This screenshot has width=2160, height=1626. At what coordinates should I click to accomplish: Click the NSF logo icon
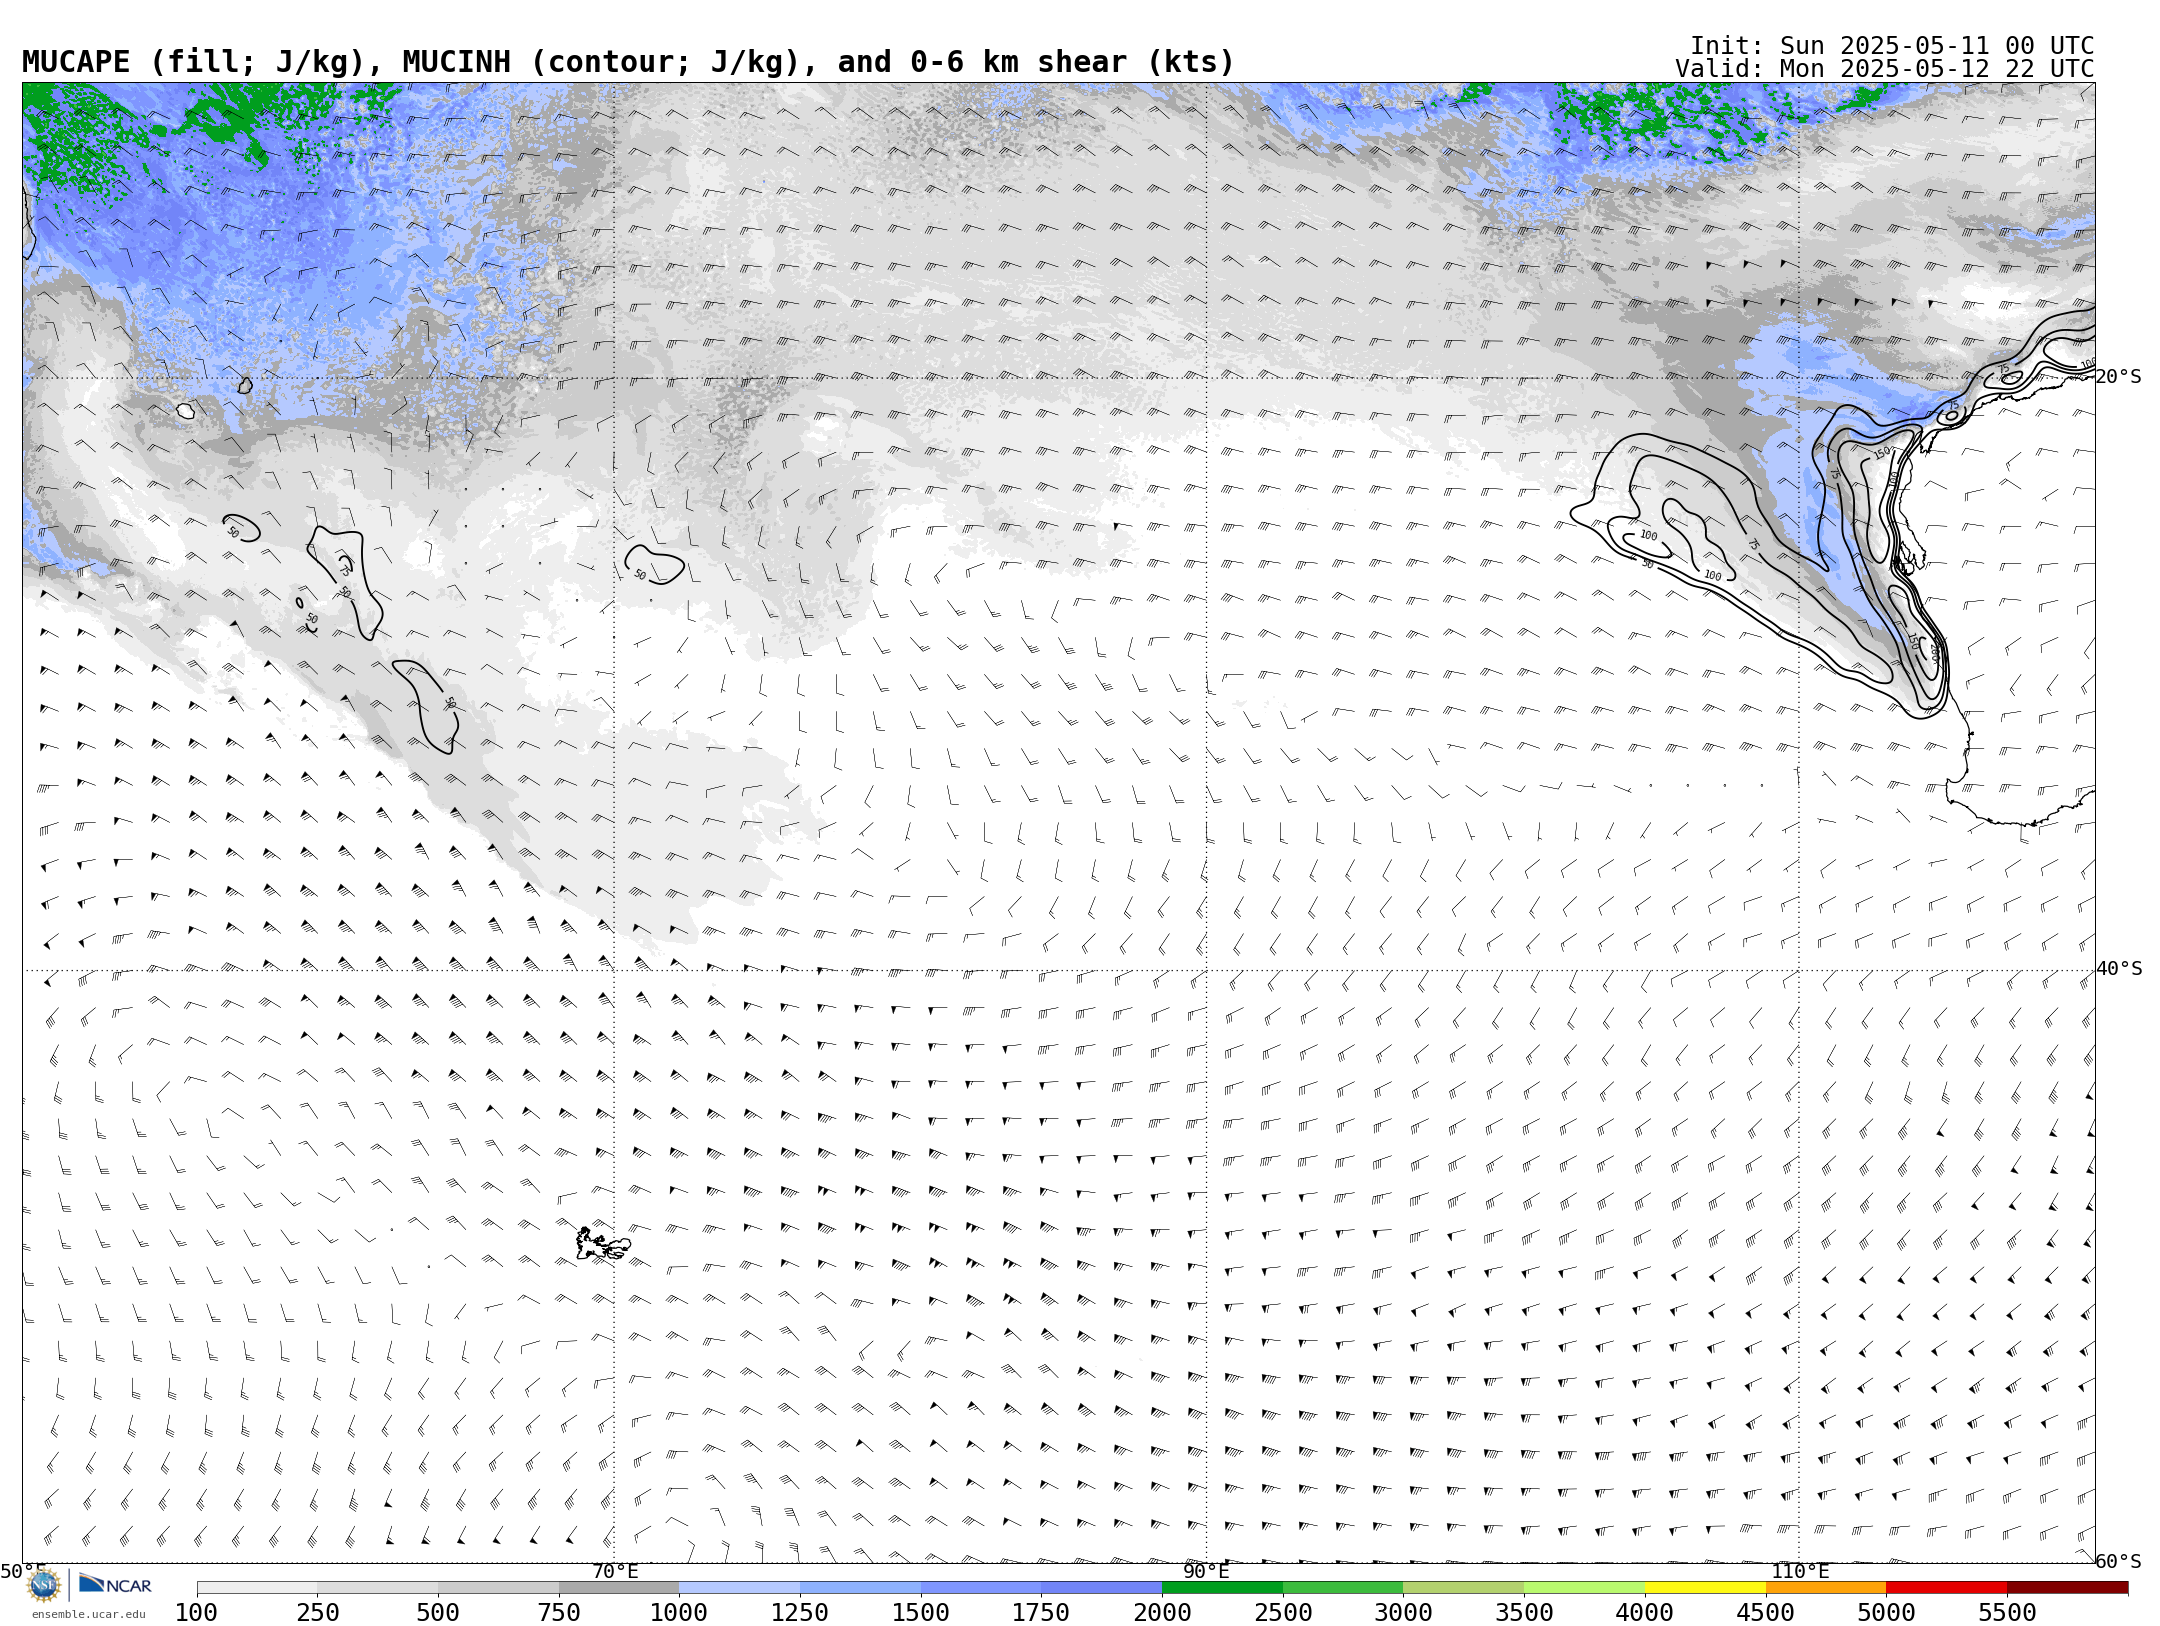click(44, 1585)
